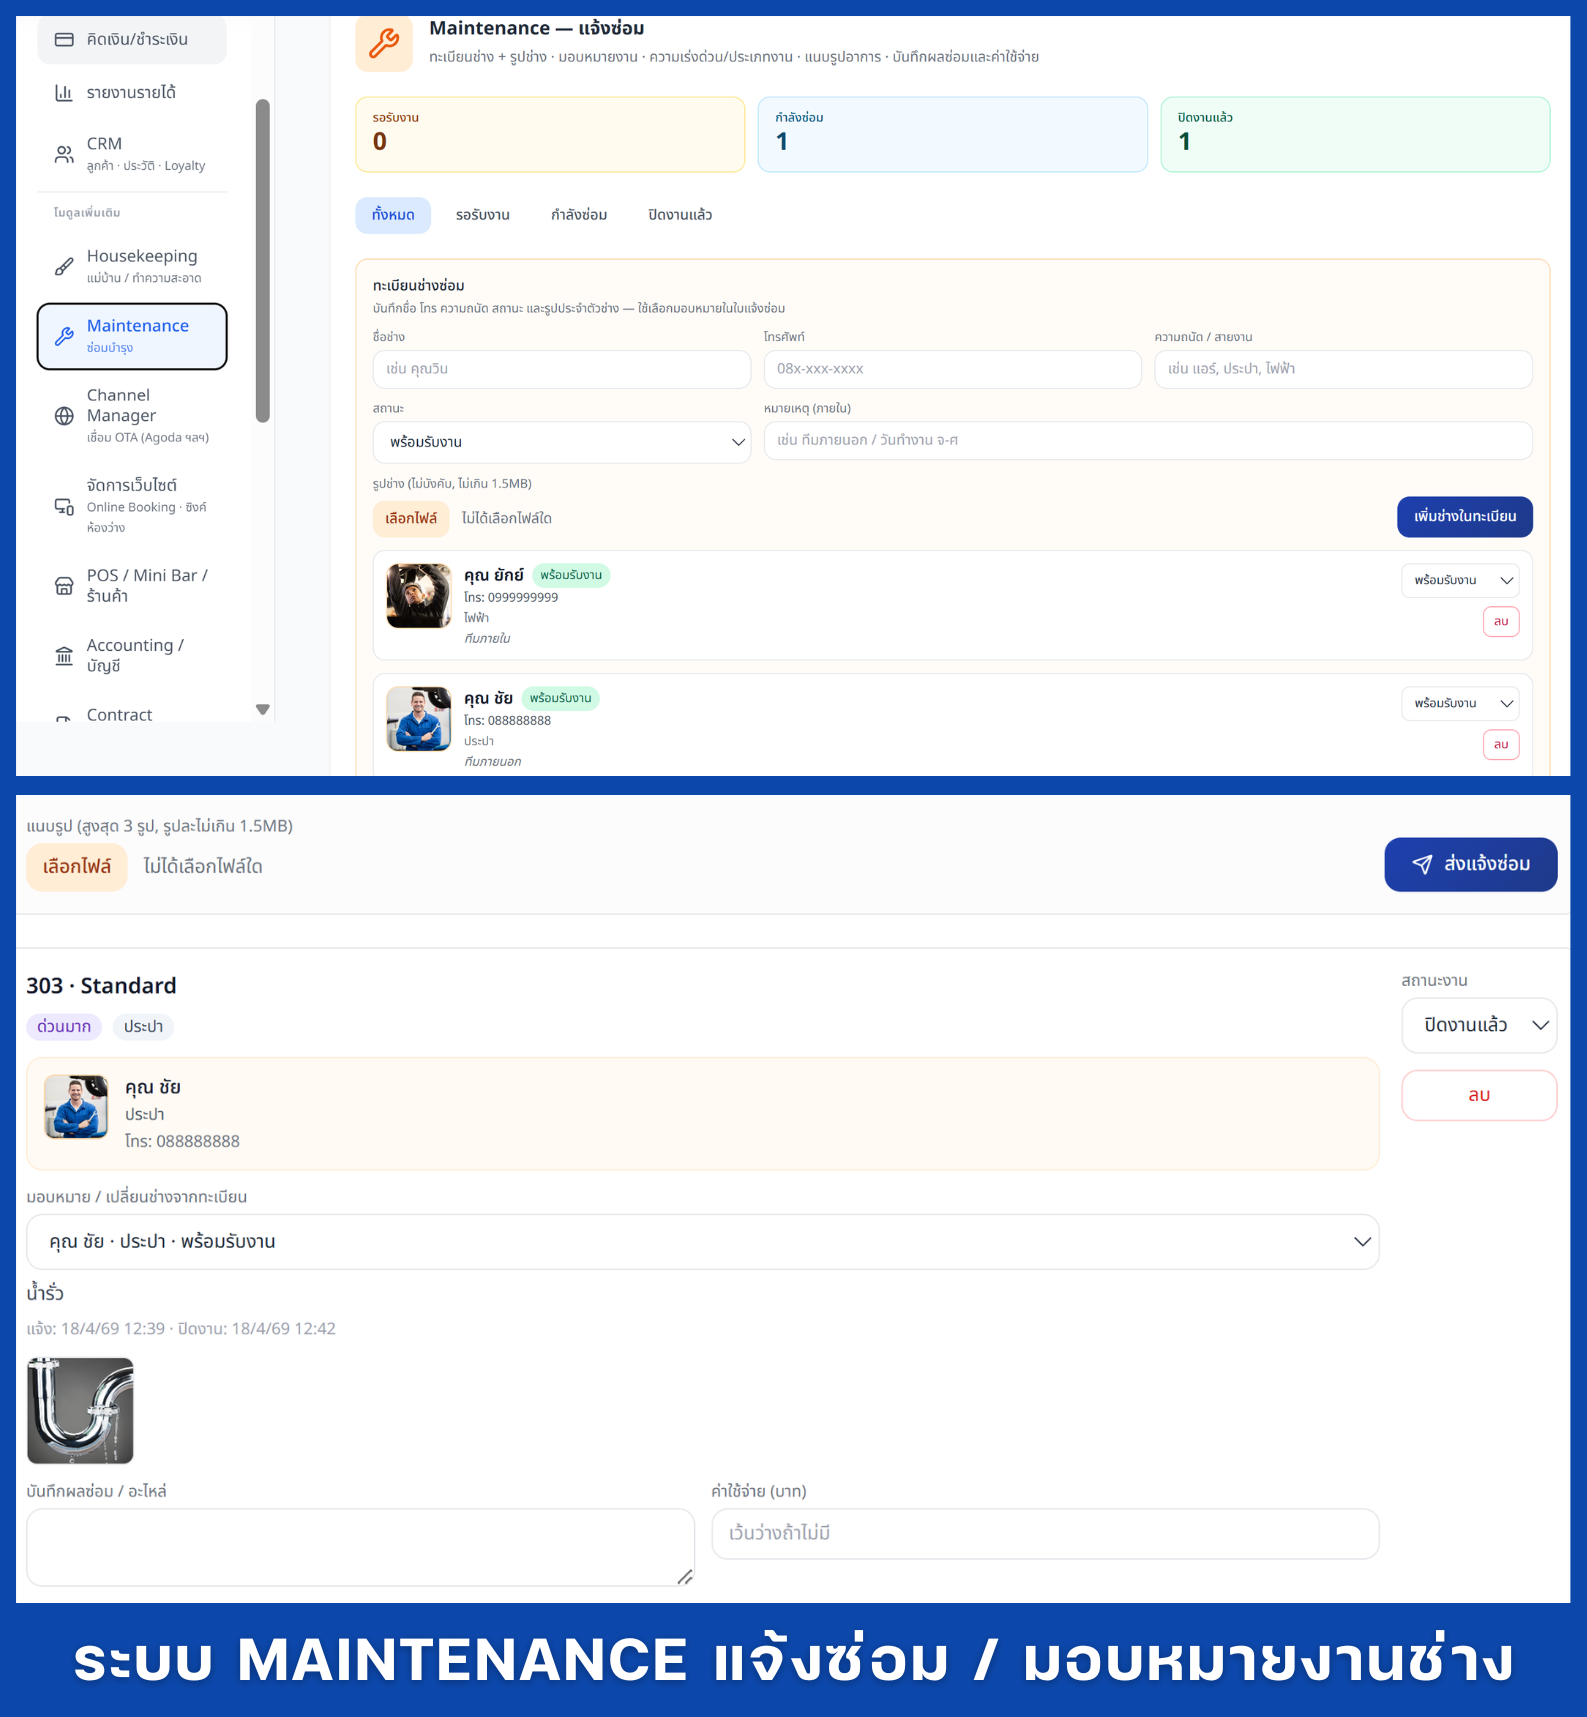Viewport: 1587px width, 1717px height.
Task: Delete technician คุณ ชัย from registry
Action: pyautogui.click(x=1501, y=745)
